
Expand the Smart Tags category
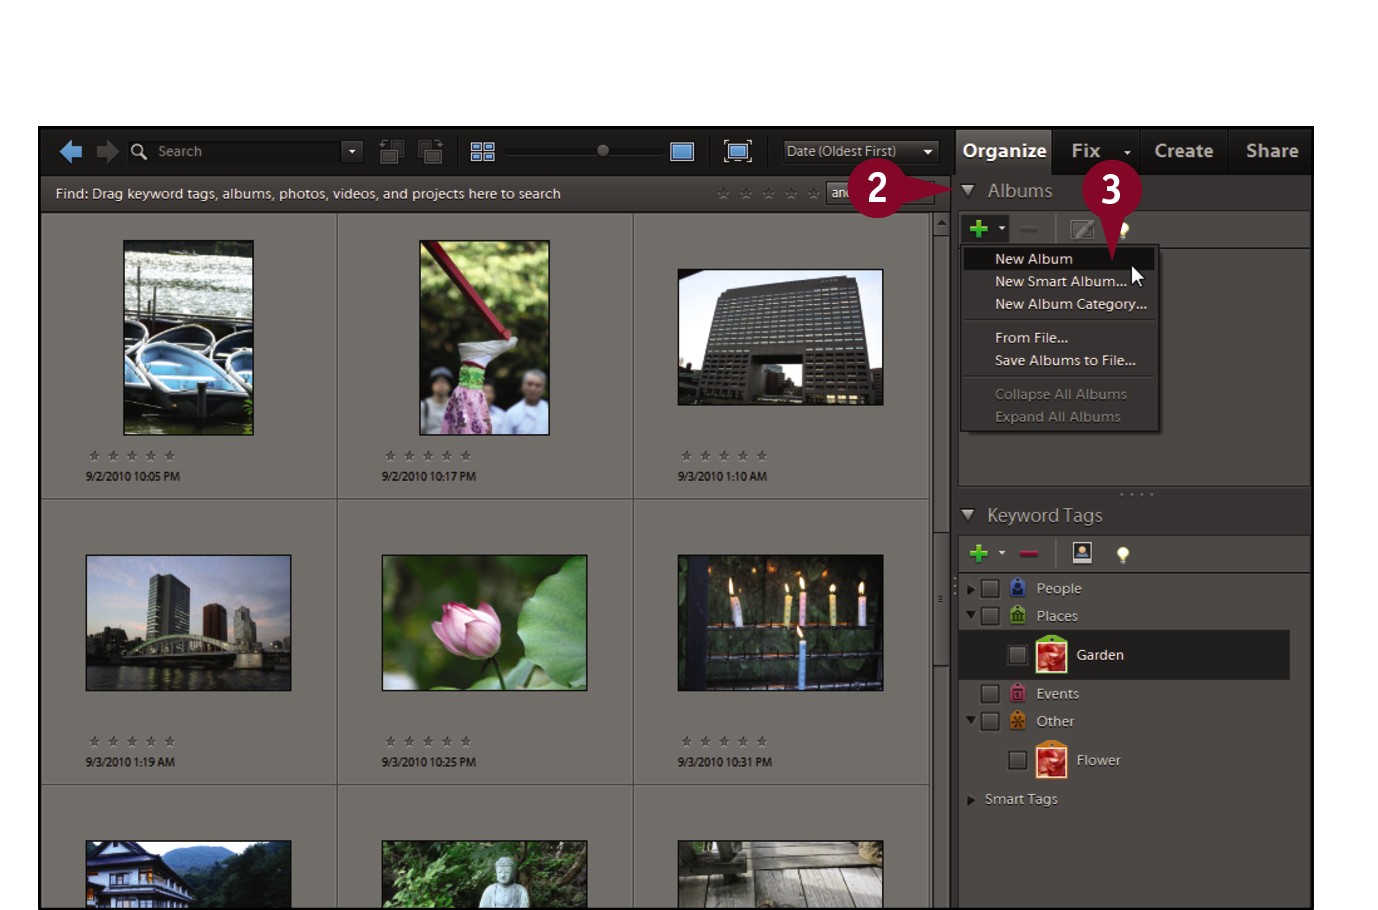coord(970,799)
